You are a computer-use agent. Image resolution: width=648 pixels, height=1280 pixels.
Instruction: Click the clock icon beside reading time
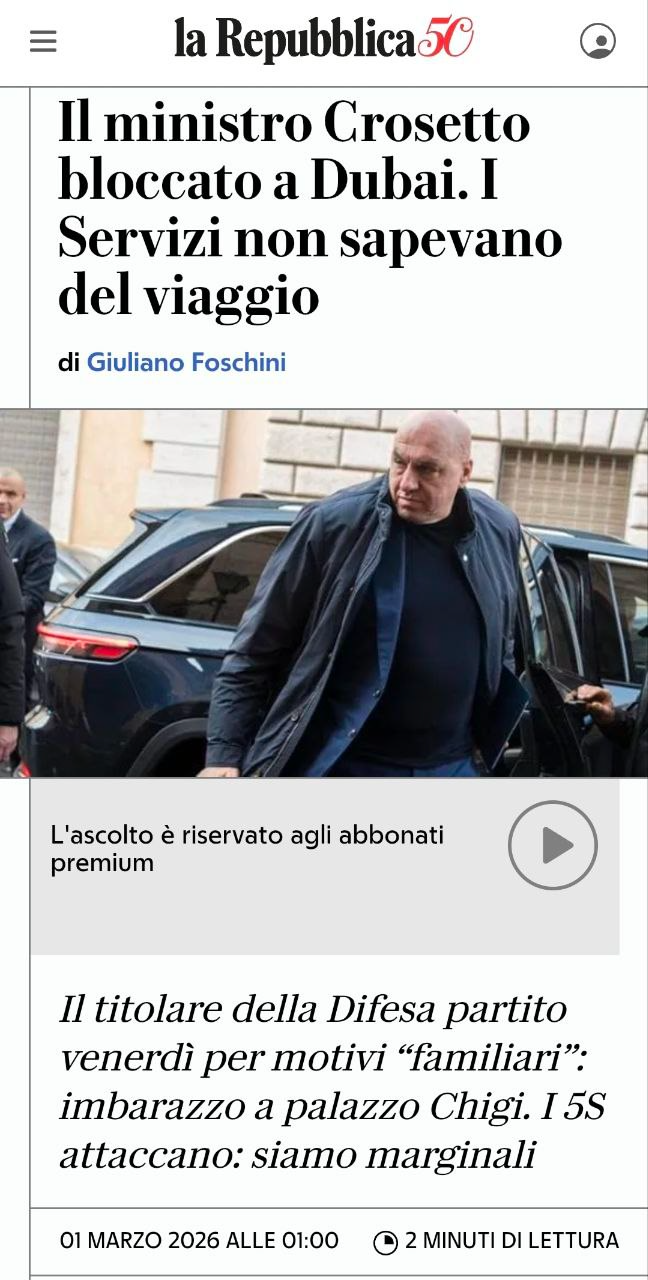(x=385, y=1242)
